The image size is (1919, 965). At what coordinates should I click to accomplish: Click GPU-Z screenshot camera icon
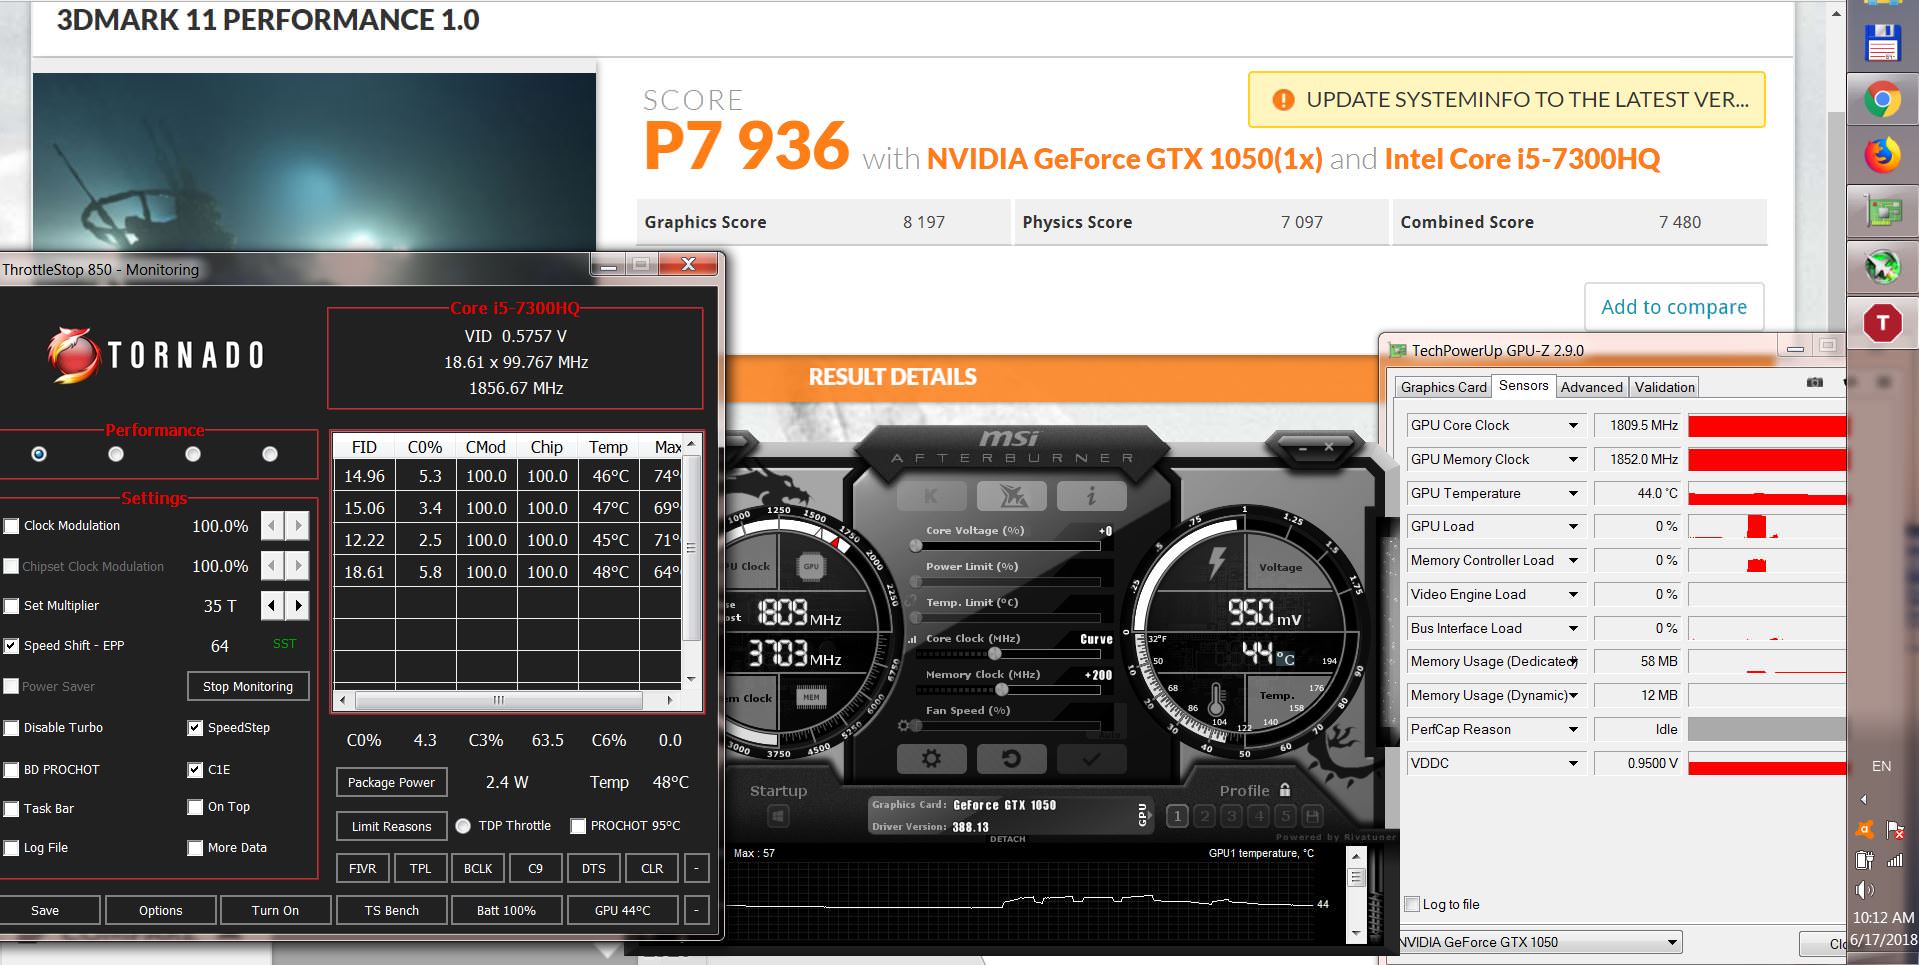1815,383
